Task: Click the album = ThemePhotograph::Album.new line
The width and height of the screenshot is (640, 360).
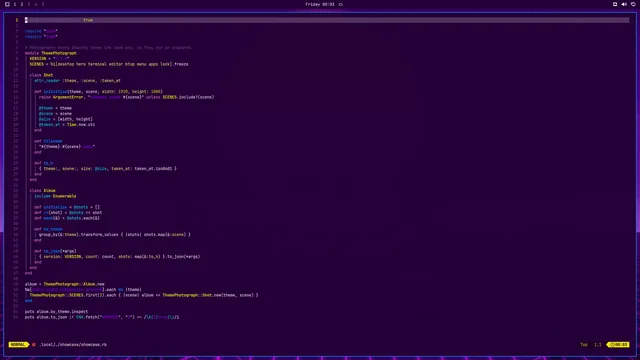Action: [x=64, y=284]
